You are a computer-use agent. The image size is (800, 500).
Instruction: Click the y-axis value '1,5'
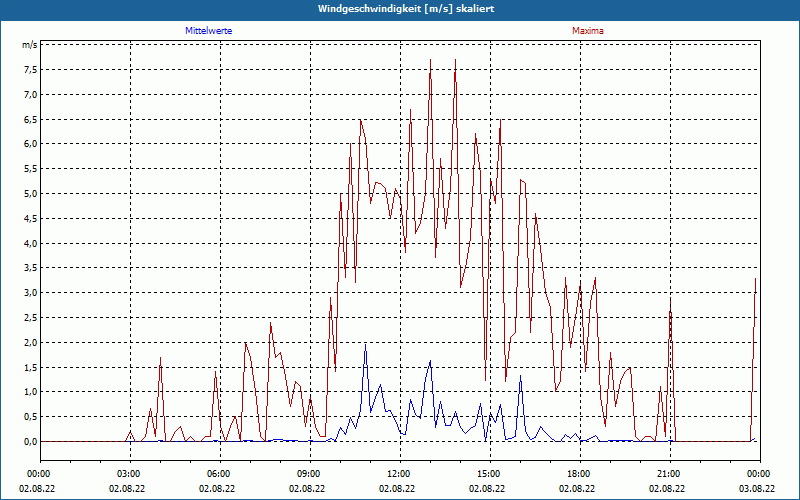(x=31, y=367)
